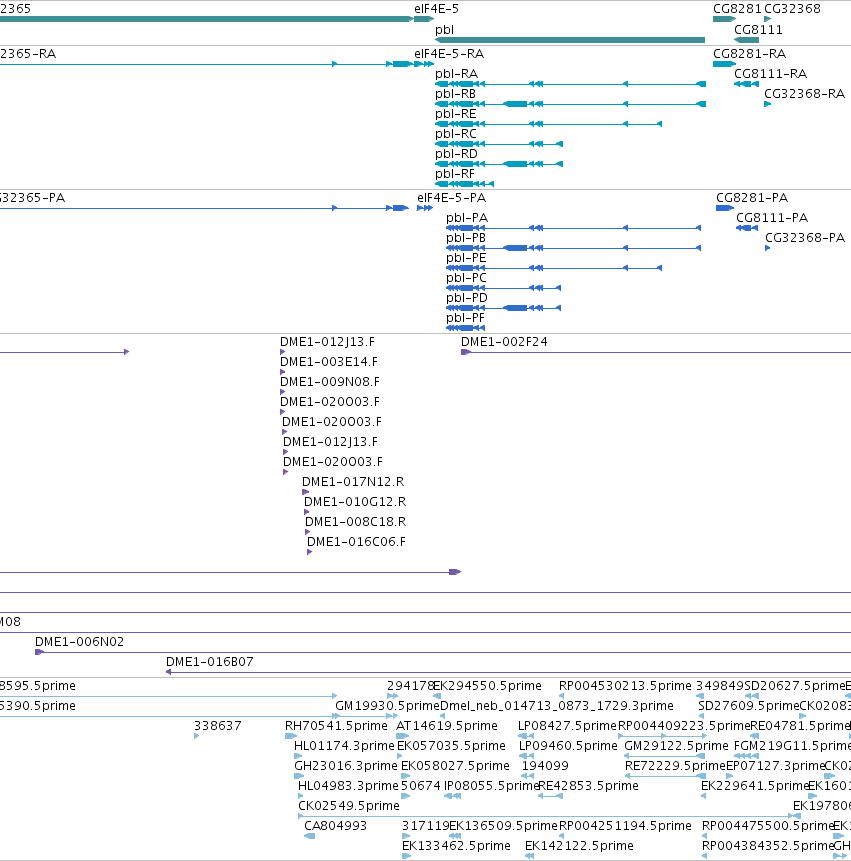Click the pbl-RE transcript label
This screenshot has width=851, height=861.
point(455,114)
